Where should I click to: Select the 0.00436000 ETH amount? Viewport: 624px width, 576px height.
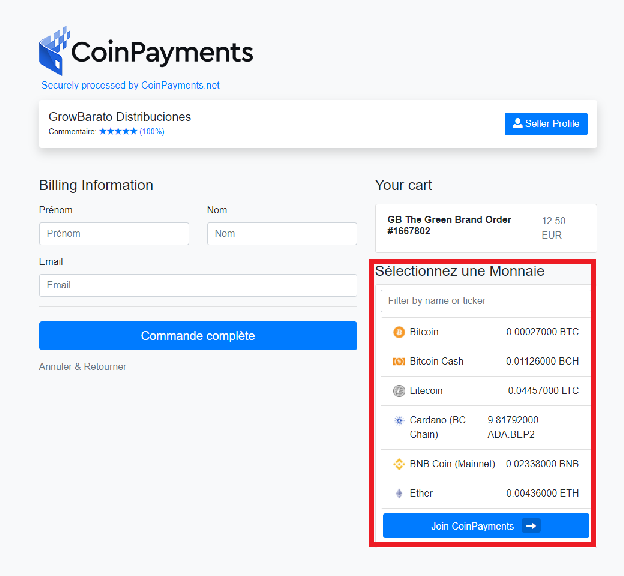tap(542, 494)
